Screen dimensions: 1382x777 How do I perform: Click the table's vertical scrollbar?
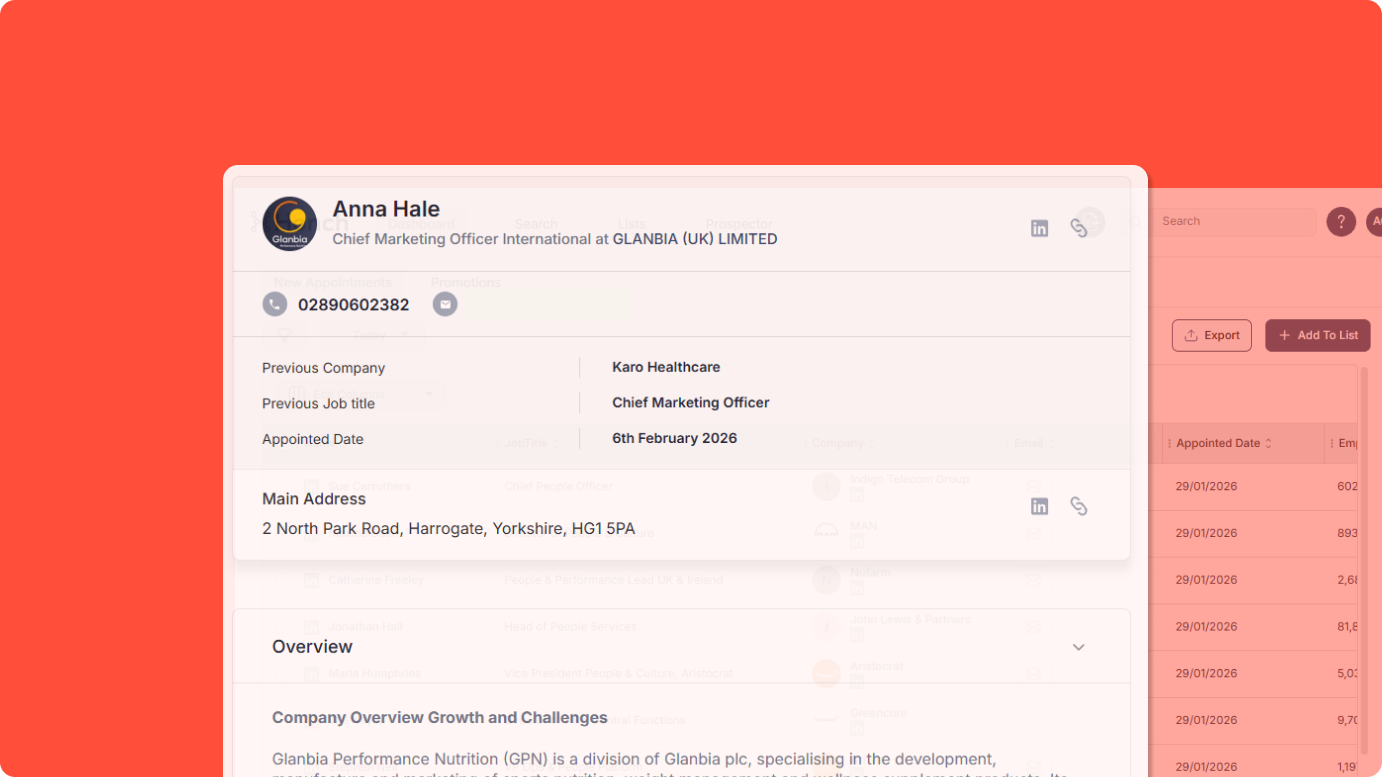(1362, 560)
